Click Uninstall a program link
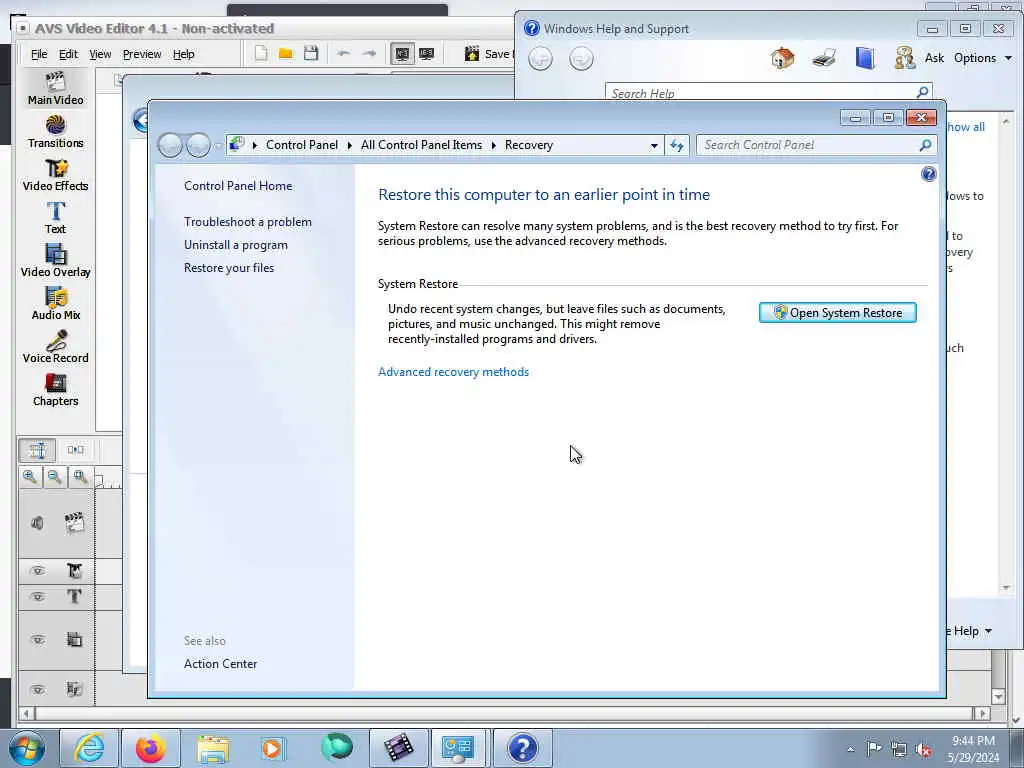1024x768 pixels. point(236,245)
